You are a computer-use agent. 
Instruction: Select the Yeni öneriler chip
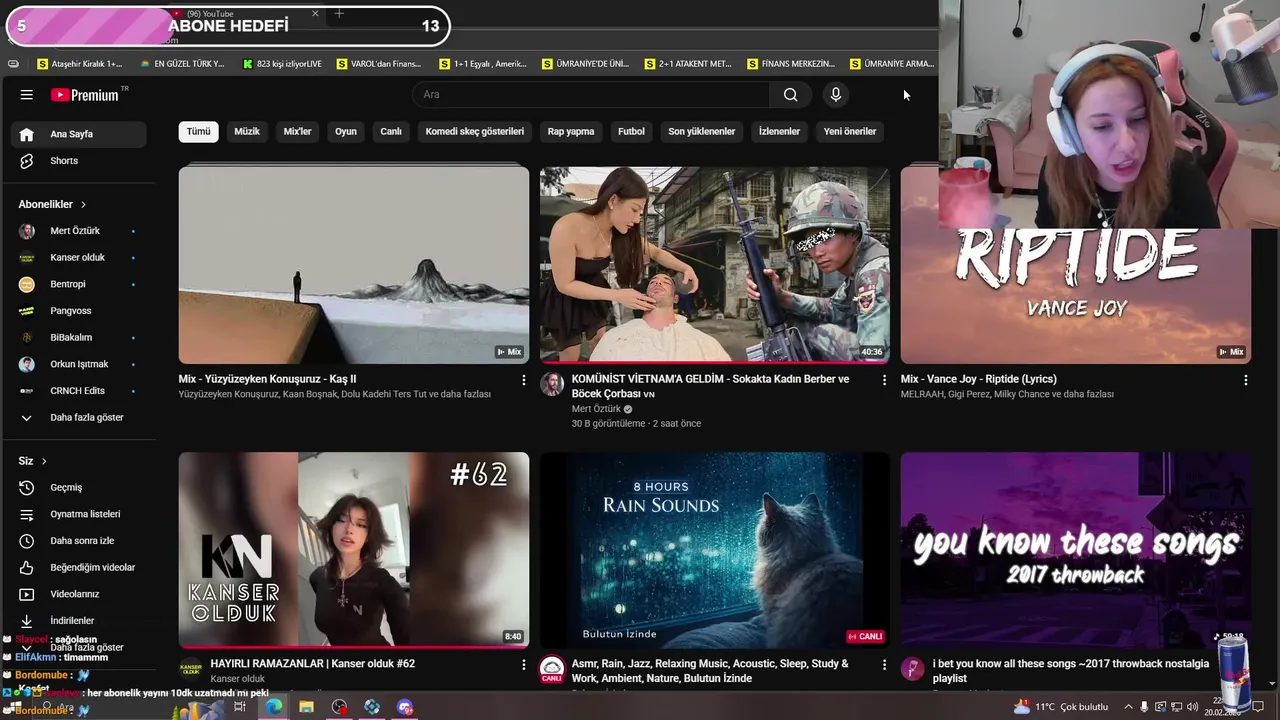pyautogui.click(x=850, y=132)
